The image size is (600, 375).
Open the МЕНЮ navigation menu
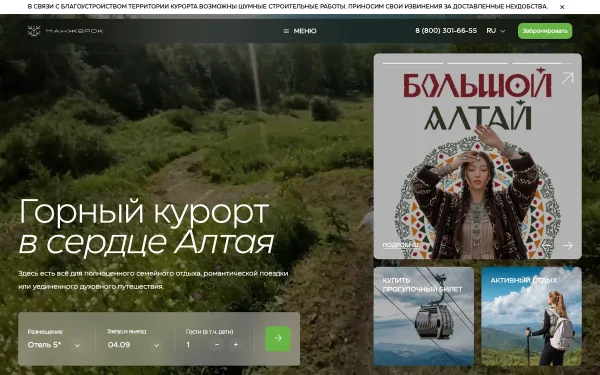[x=300, y=31]
